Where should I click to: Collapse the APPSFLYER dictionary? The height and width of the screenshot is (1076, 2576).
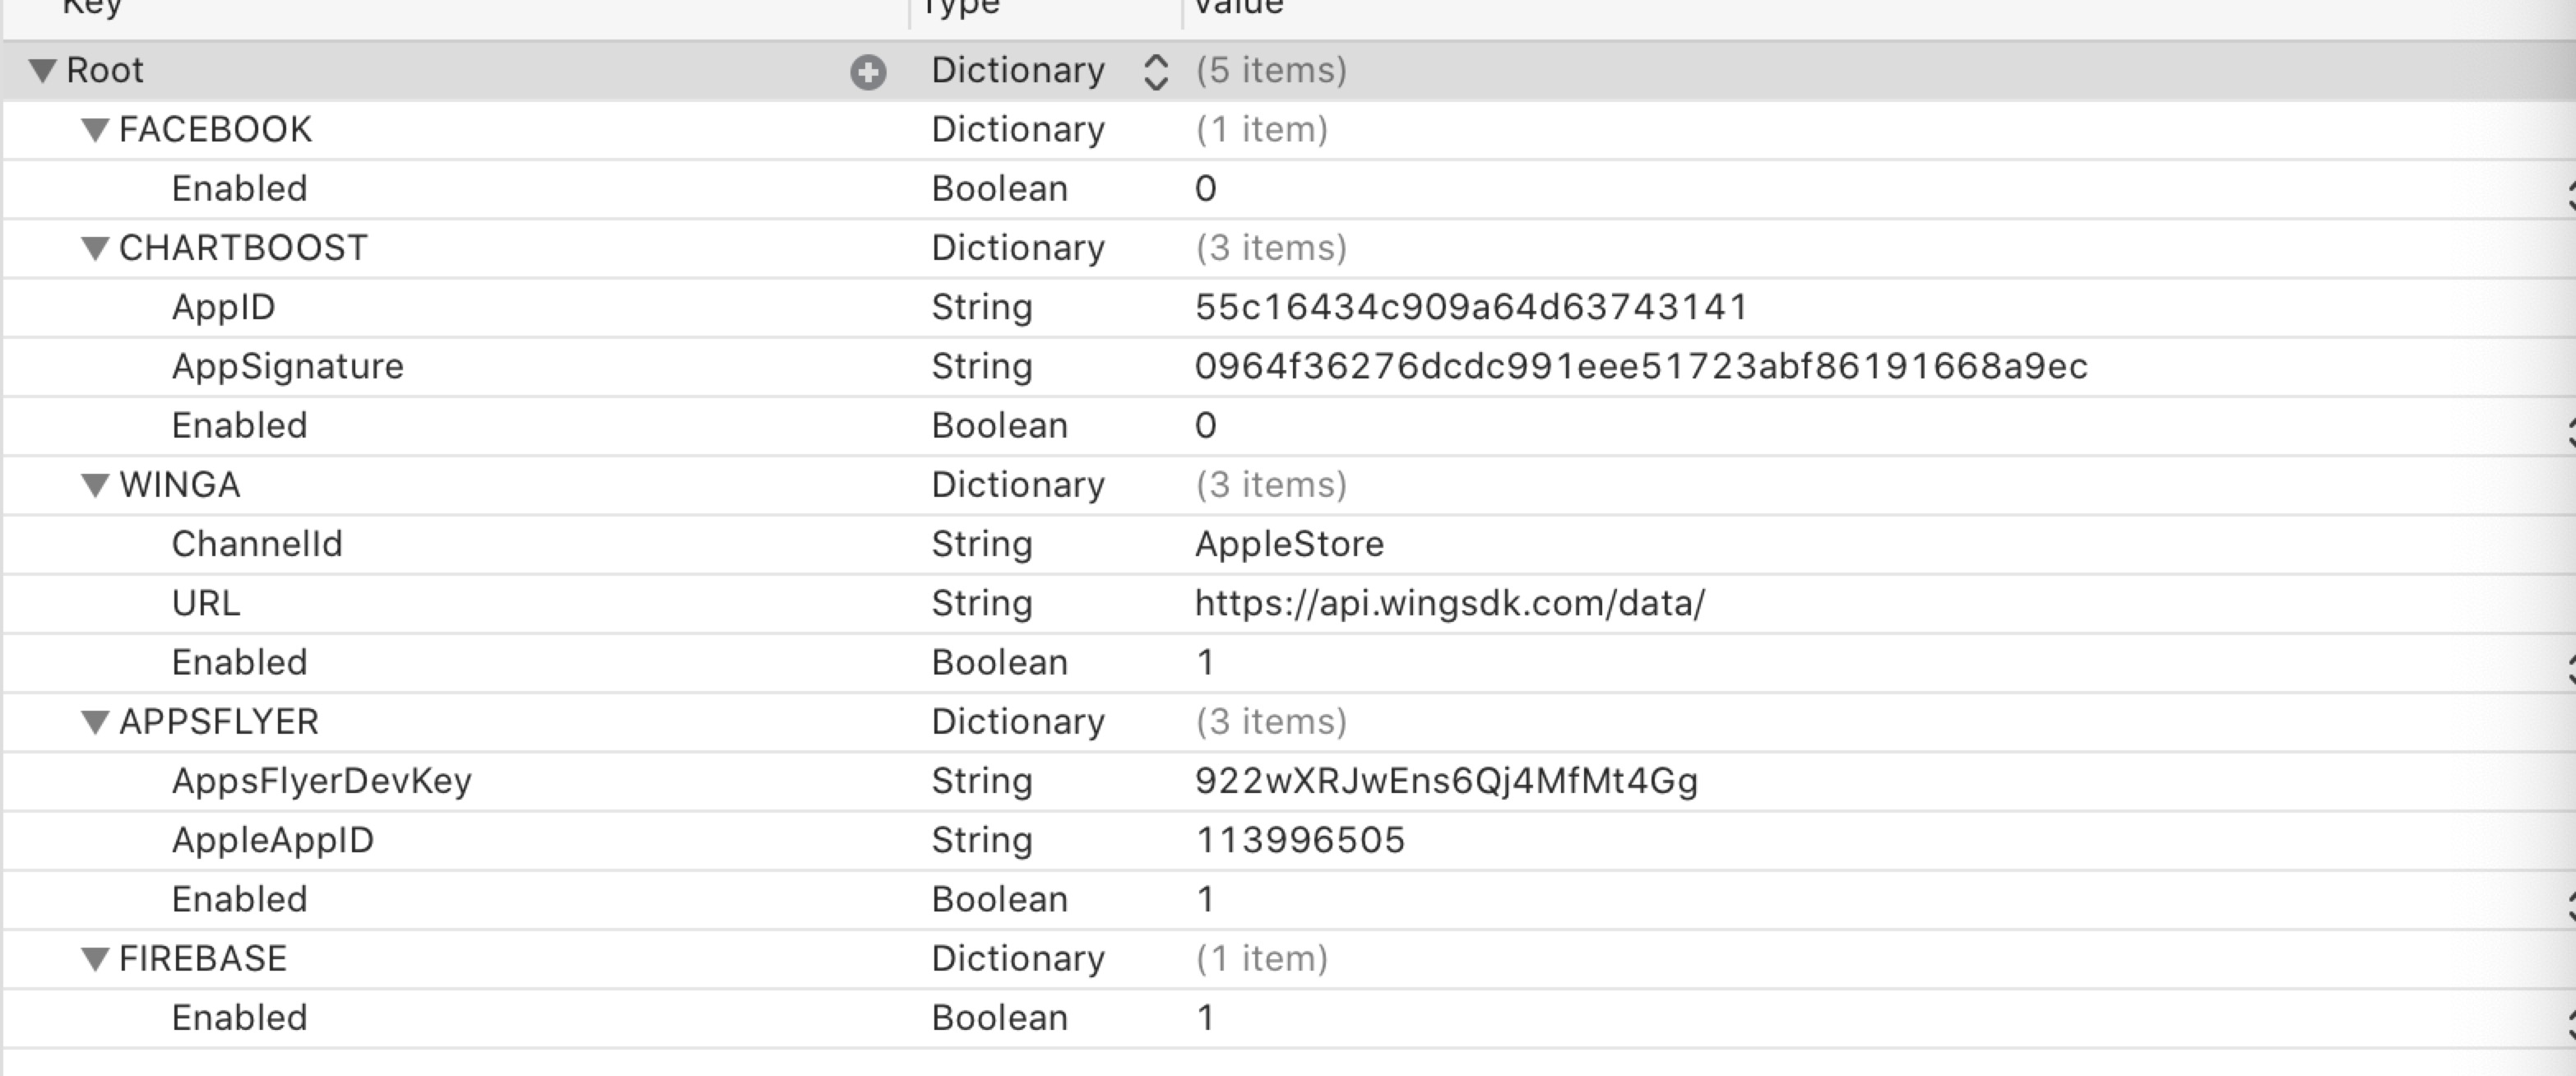(95, 722)
